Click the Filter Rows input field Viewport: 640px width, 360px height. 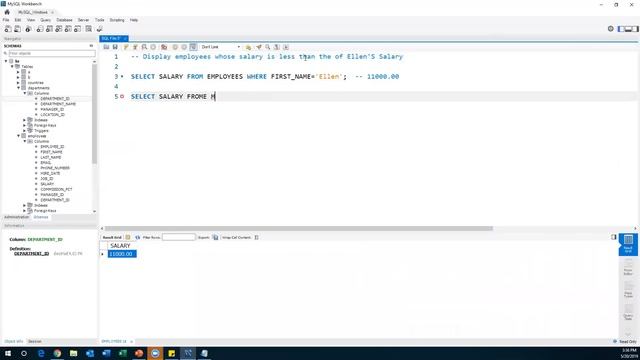point(179,237)
